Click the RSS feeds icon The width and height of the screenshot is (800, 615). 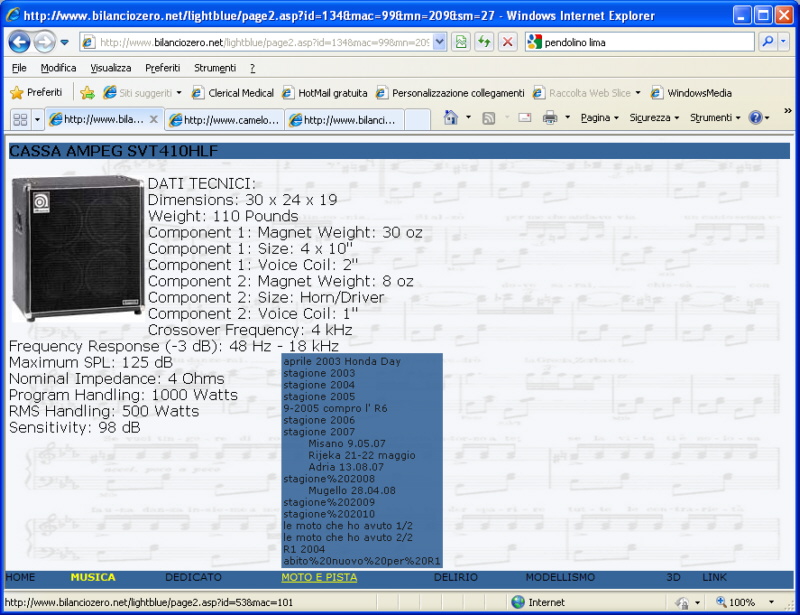click(489, 118)
